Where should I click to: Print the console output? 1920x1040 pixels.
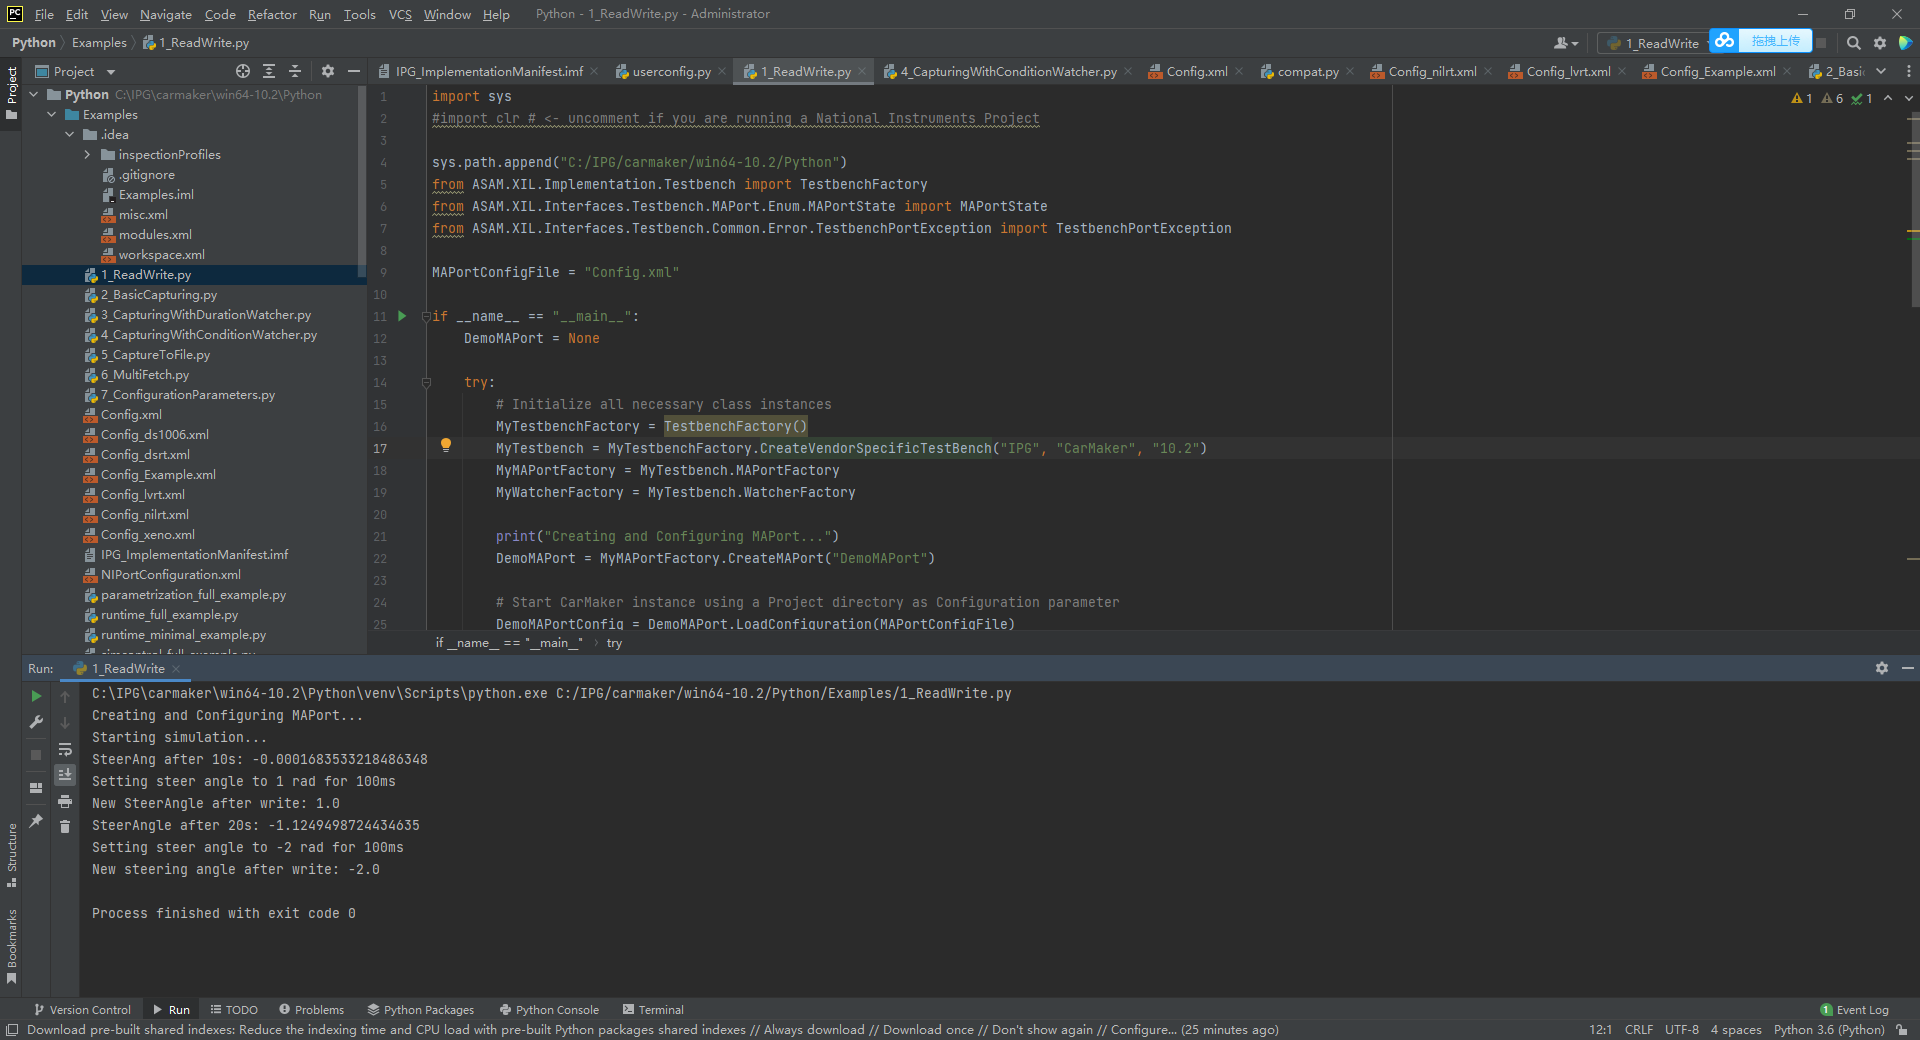65,802
